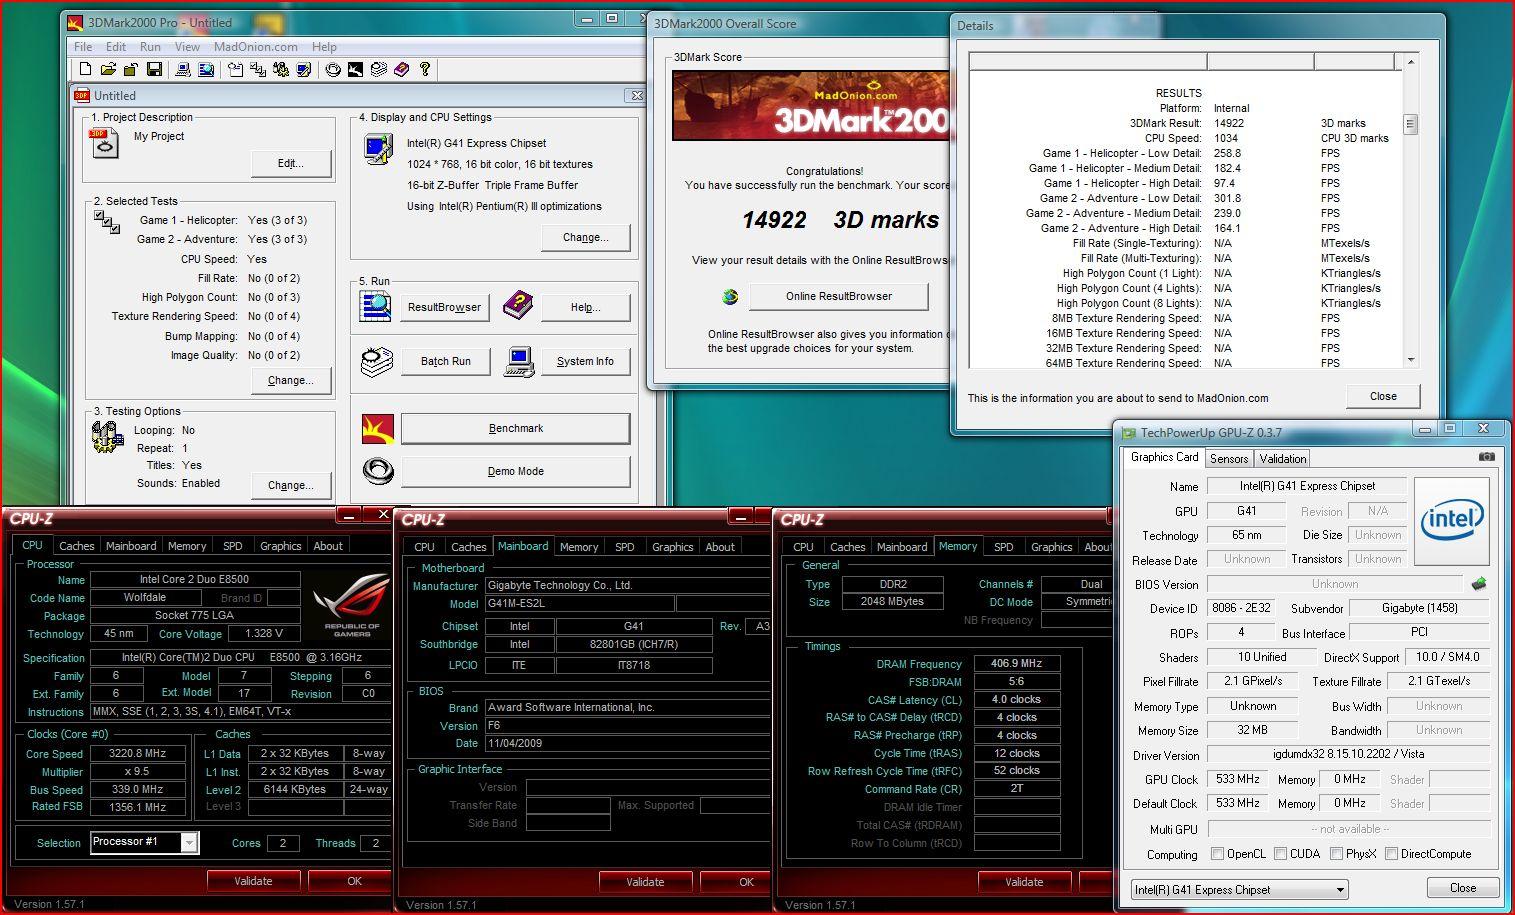
Task: Click the System Info computer icon in the toolbar
Action: (x=183, y=69)
